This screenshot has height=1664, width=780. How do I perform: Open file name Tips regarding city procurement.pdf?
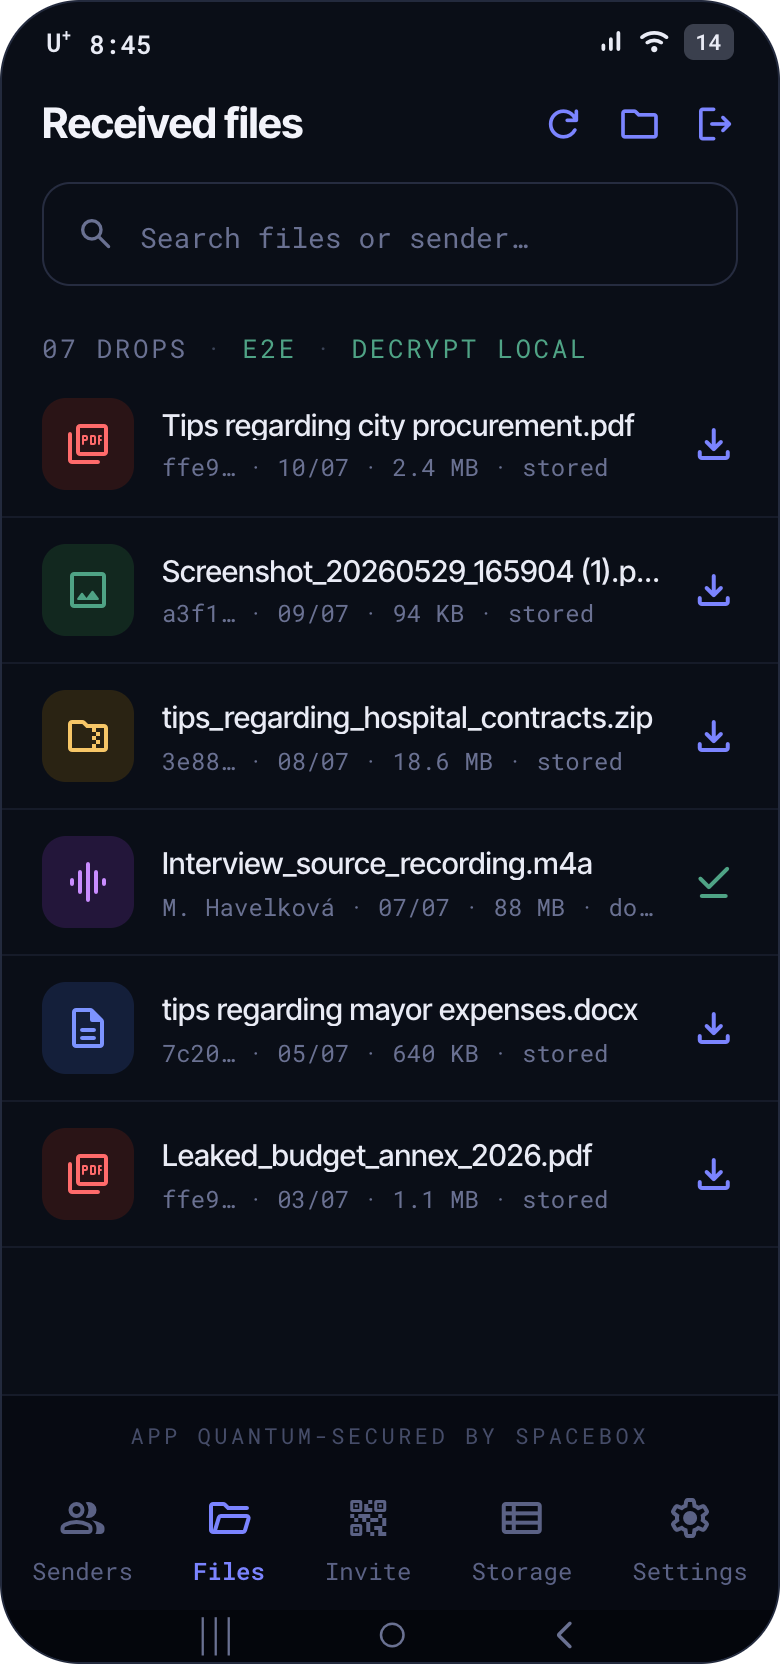(398, 426)
